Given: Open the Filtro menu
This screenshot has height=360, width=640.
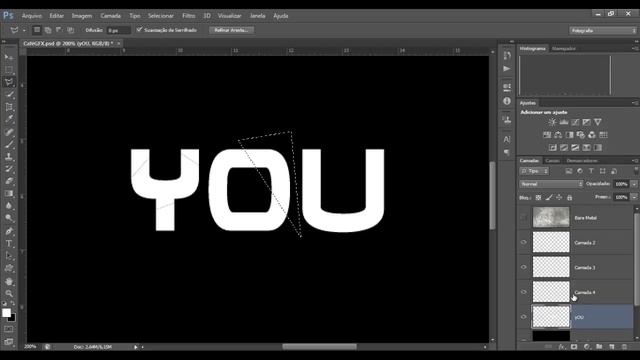Looking at the screenshot, I should point(188,16).
